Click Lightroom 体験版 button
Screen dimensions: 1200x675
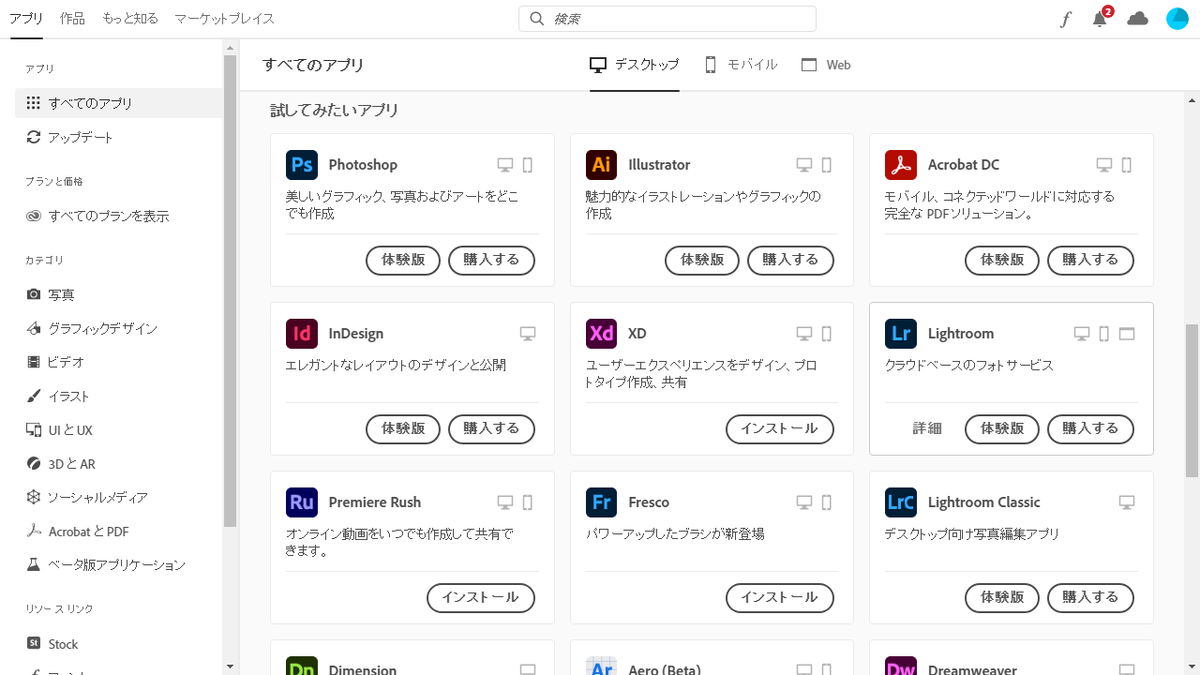pos(1002,429)
